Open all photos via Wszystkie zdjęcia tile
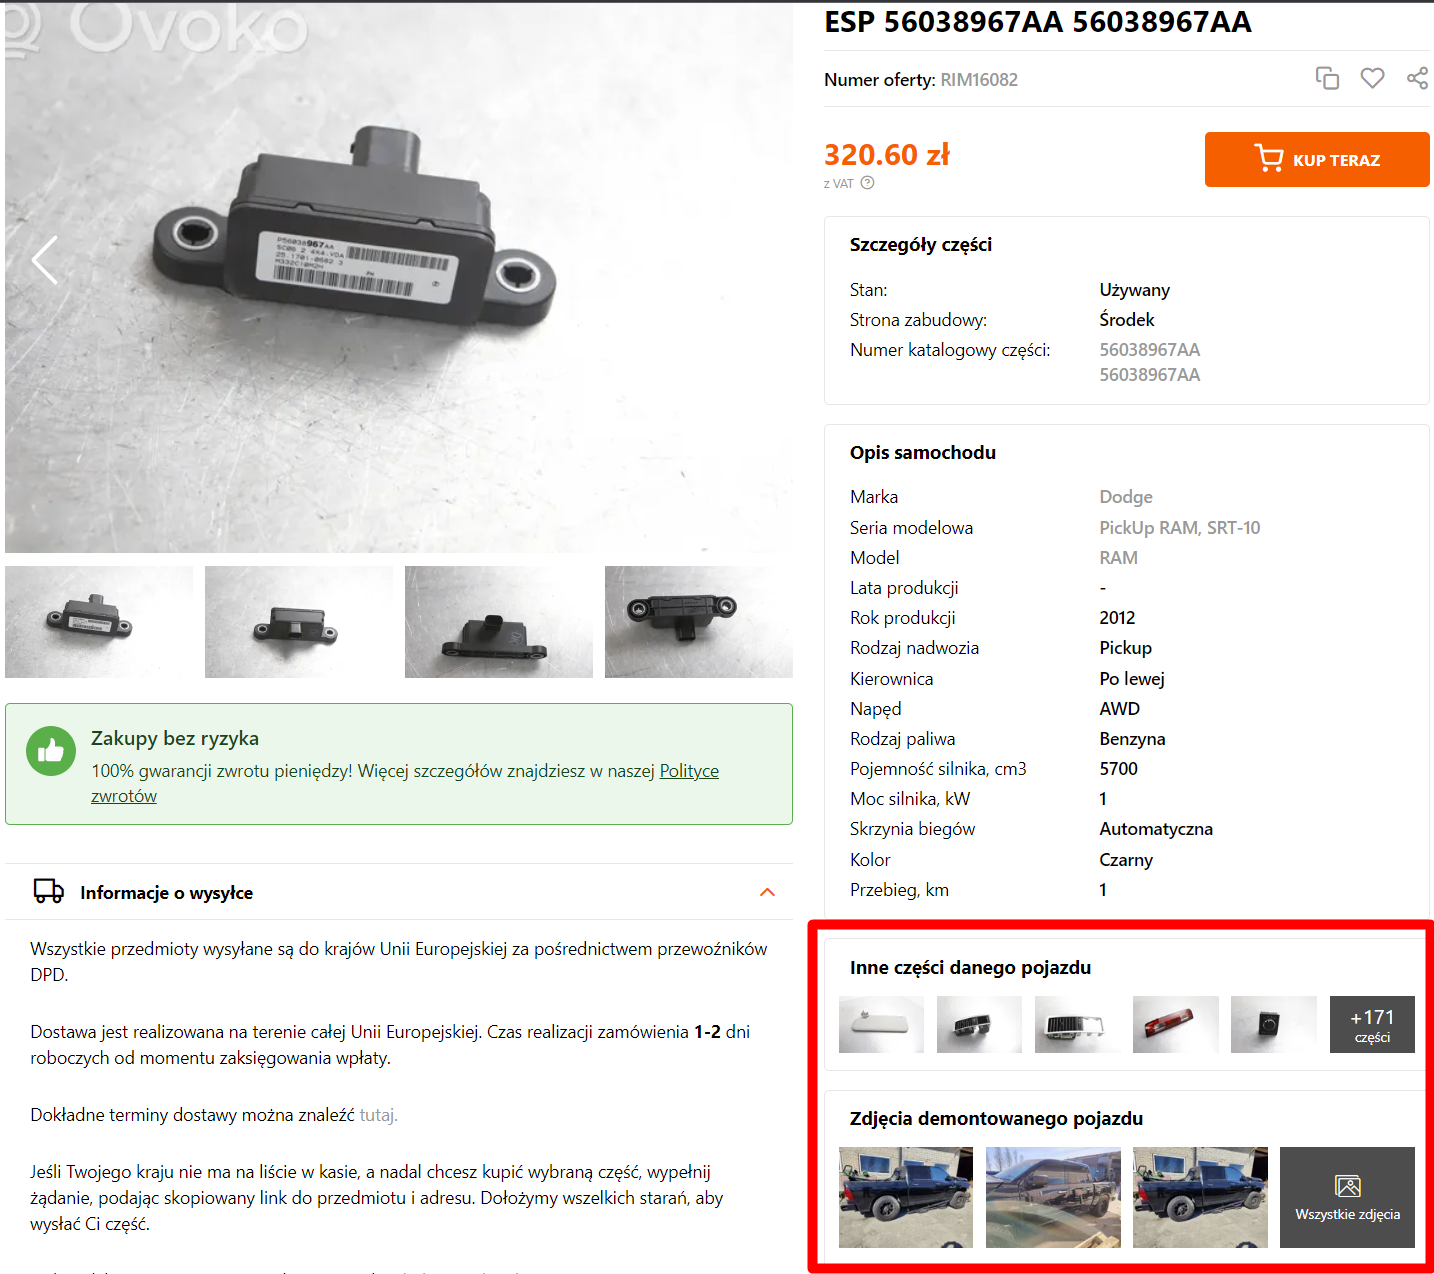 coord(1347,1197)
